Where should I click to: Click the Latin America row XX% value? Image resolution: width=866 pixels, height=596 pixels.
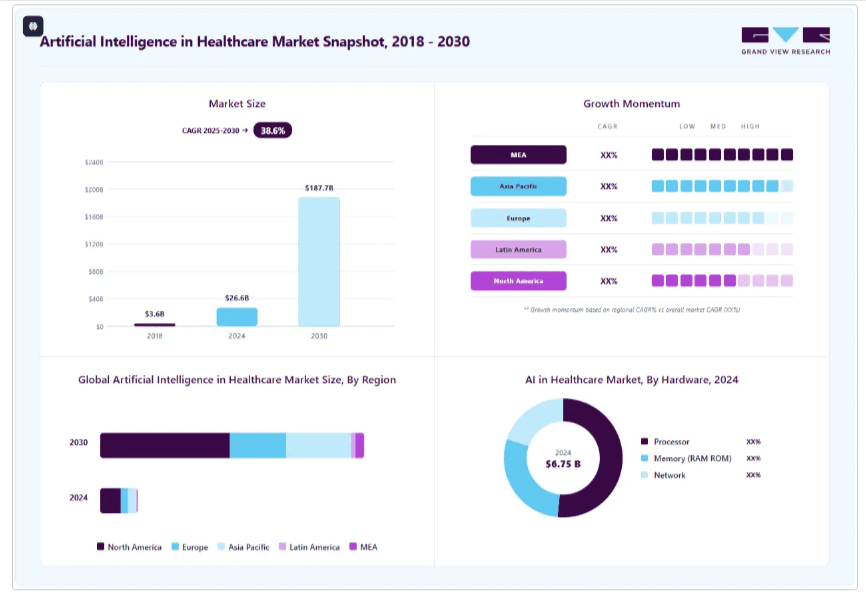[609, 250]
